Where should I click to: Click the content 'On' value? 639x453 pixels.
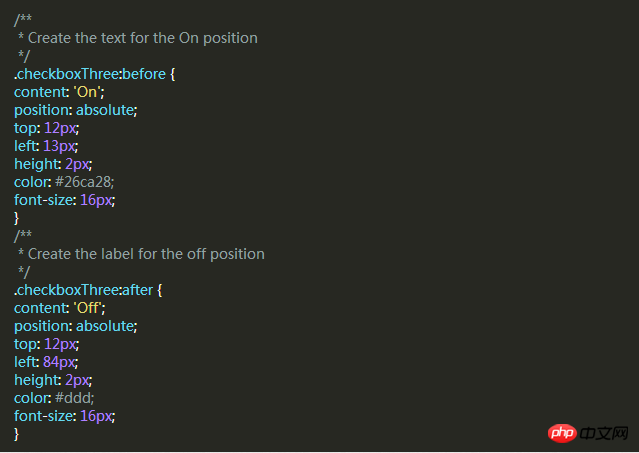coord(88,92)
